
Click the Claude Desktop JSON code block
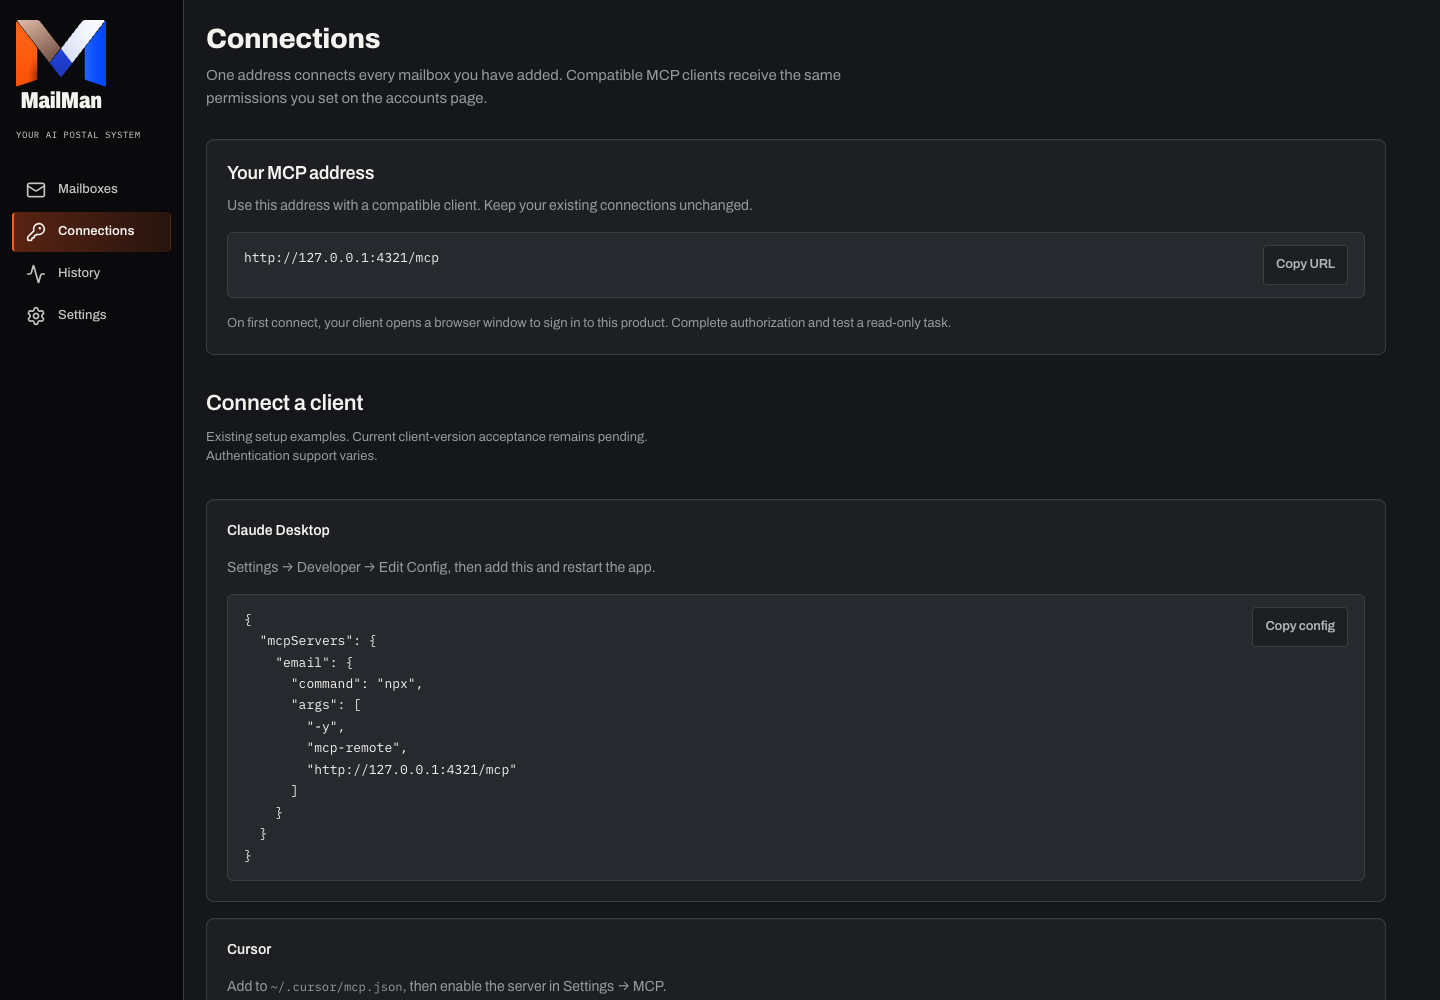pyautogui.click(x=796, y=738)
